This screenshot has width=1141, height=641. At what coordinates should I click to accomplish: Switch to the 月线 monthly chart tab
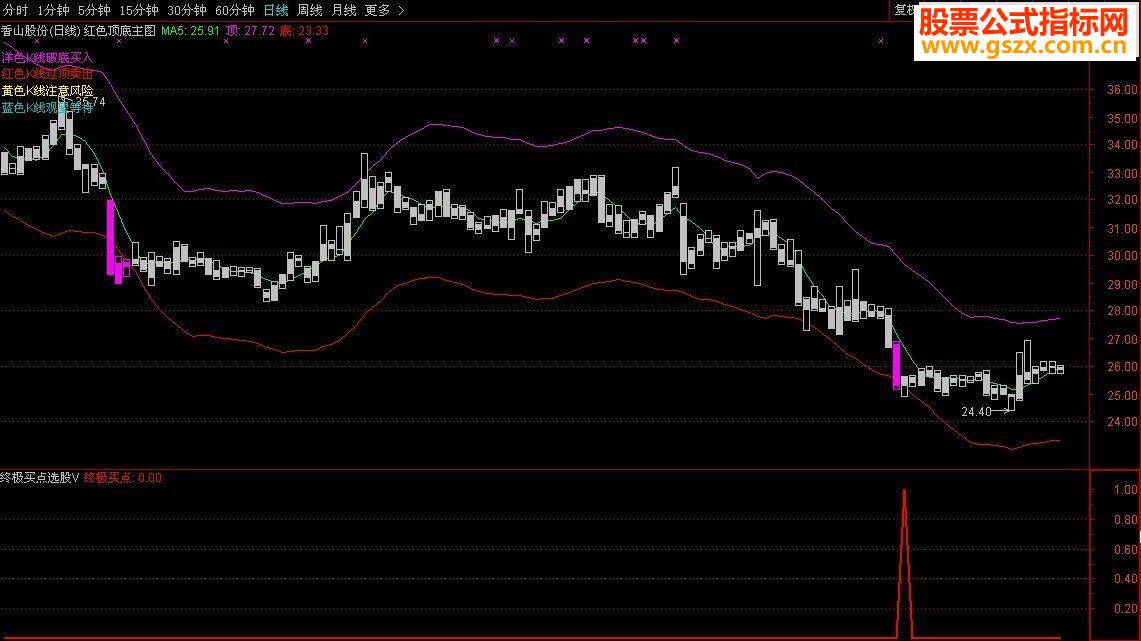coord(343,10)
